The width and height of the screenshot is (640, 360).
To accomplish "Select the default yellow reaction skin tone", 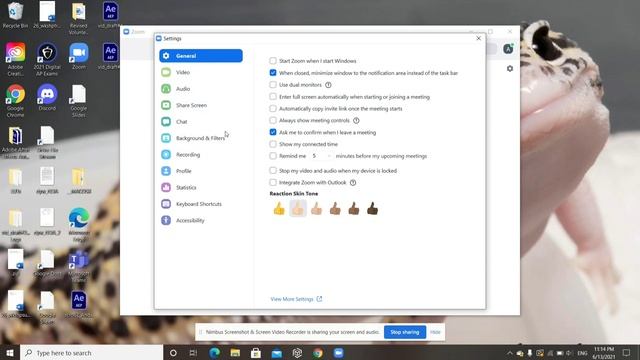I will [279, 209].
